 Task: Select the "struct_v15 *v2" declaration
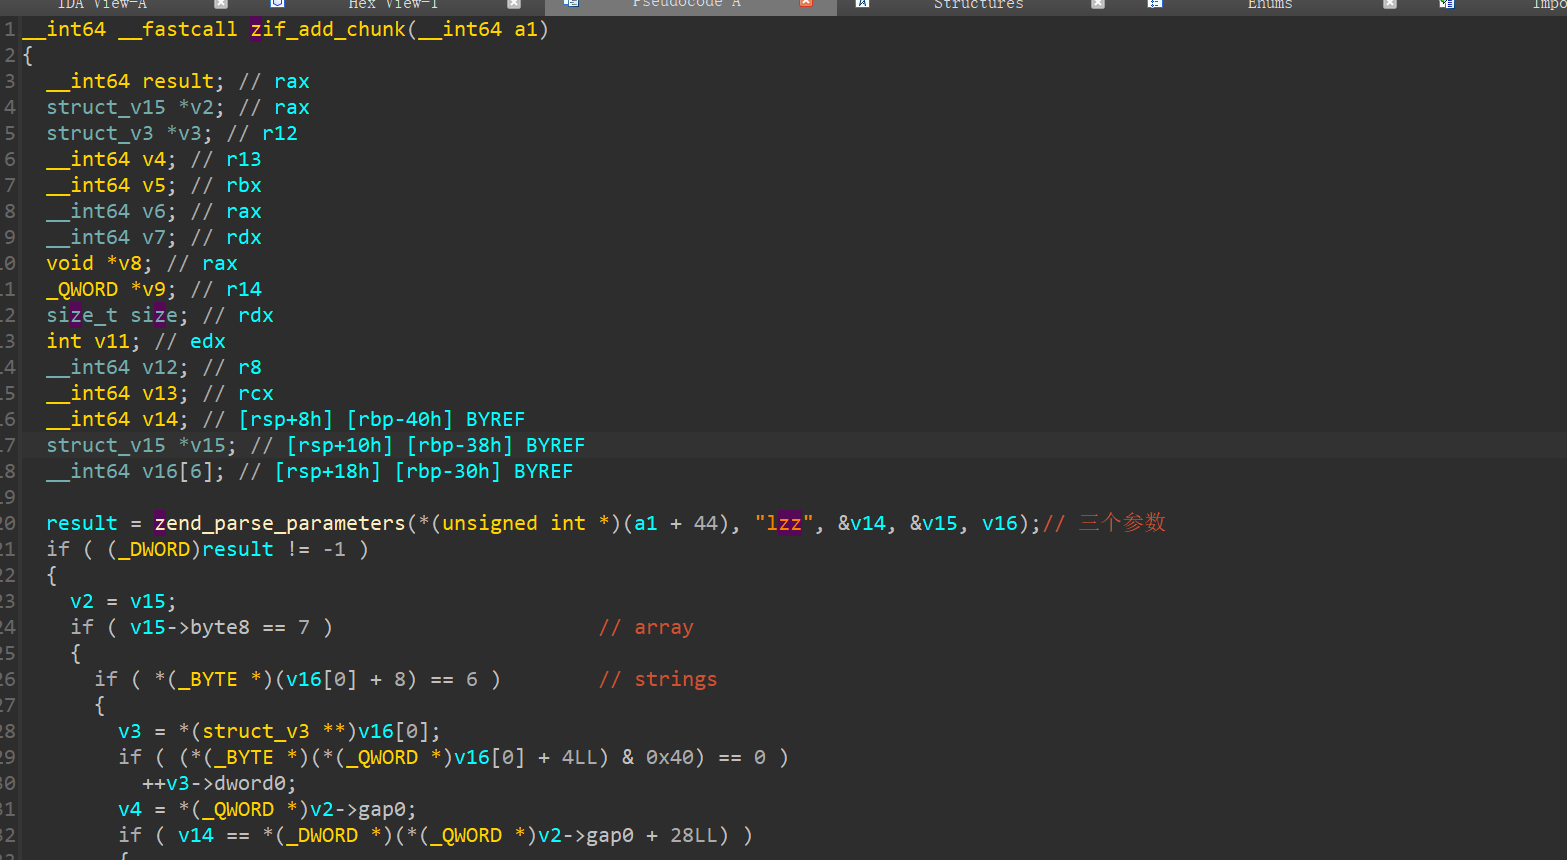(135, 107)
